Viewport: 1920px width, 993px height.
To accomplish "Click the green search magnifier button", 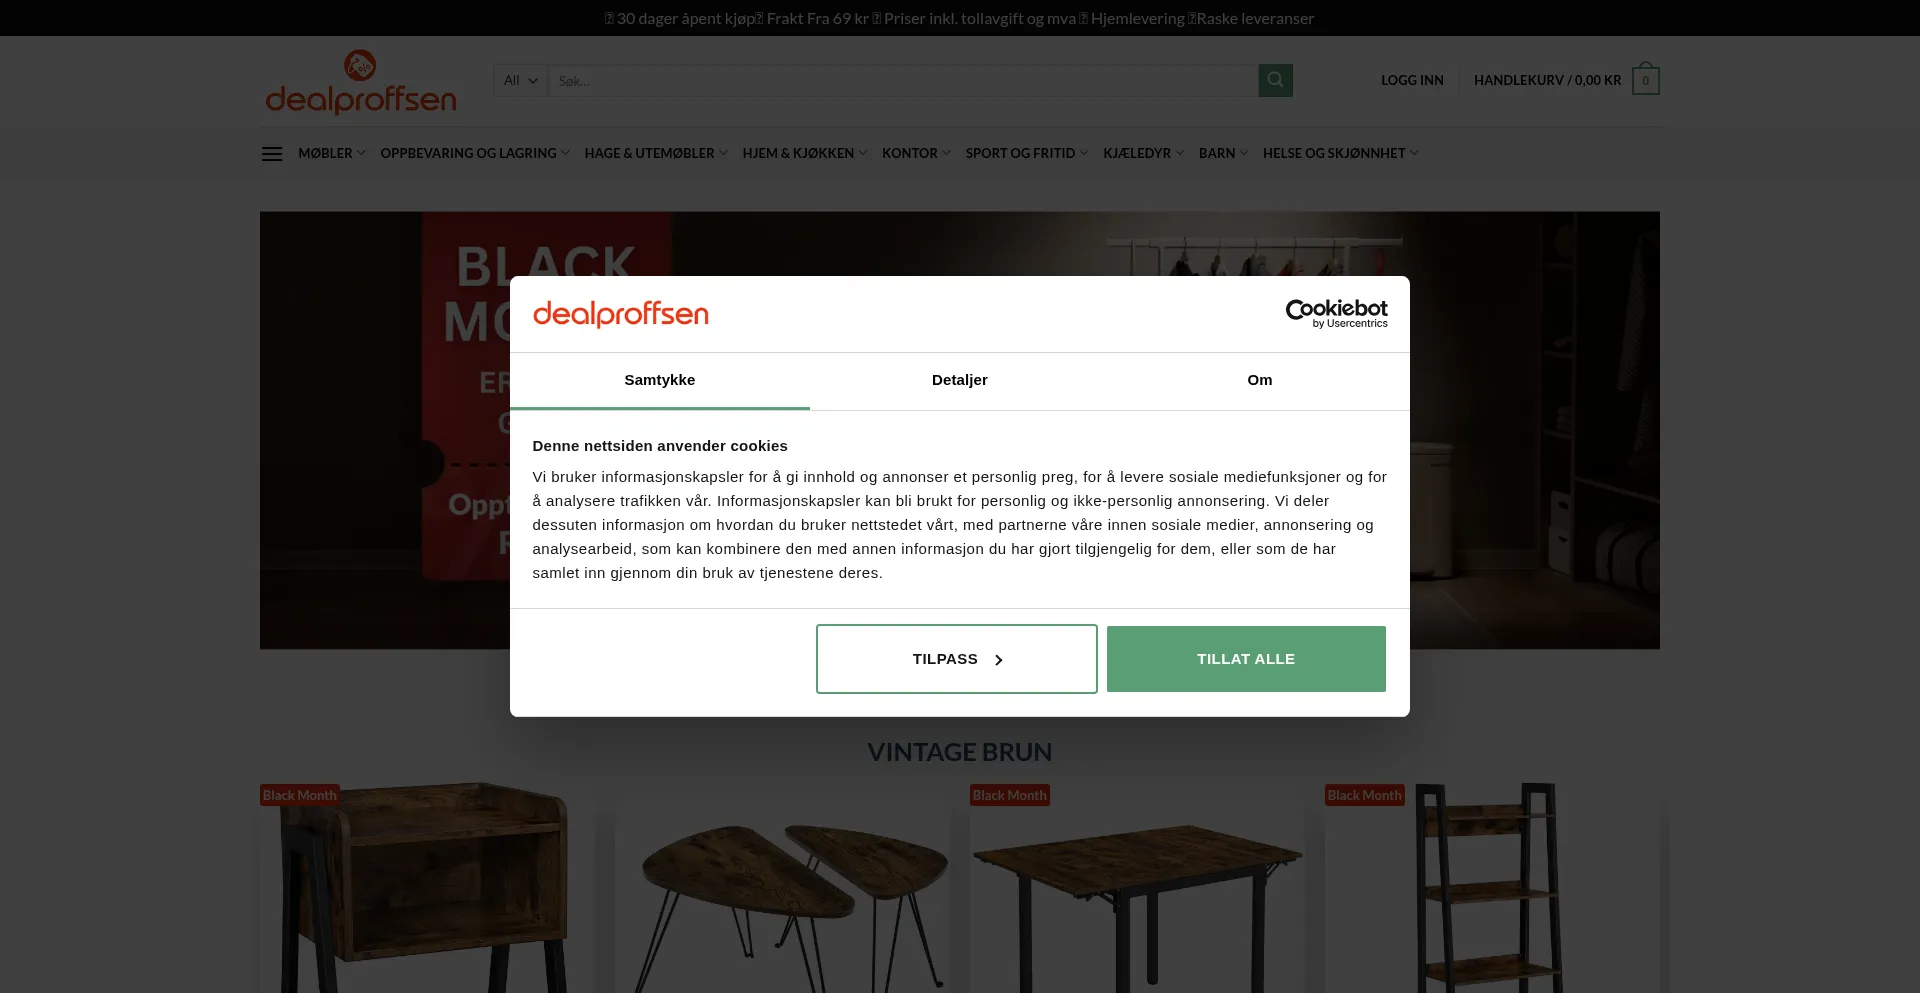I will point(1275,80).
